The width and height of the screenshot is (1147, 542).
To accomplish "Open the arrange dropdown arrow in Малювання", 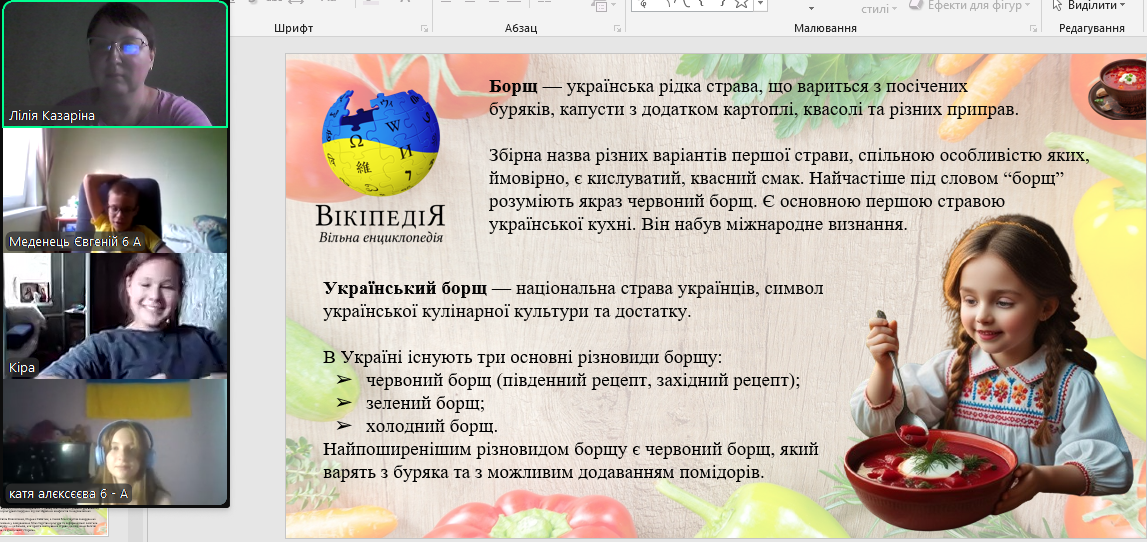I will (x=811, y=9).
